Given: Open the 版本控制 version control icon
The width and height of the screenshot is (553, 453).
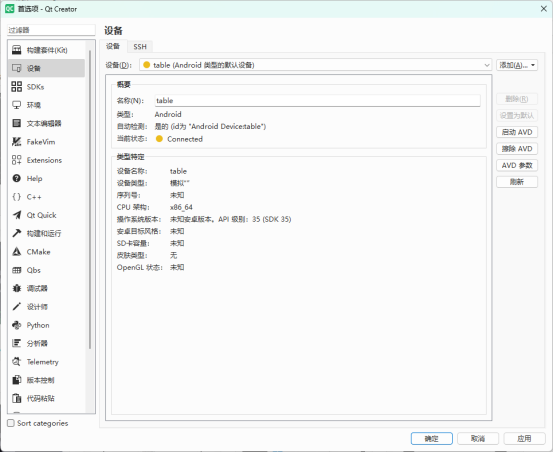Looking at the screenshot, I should pos(17,380).
